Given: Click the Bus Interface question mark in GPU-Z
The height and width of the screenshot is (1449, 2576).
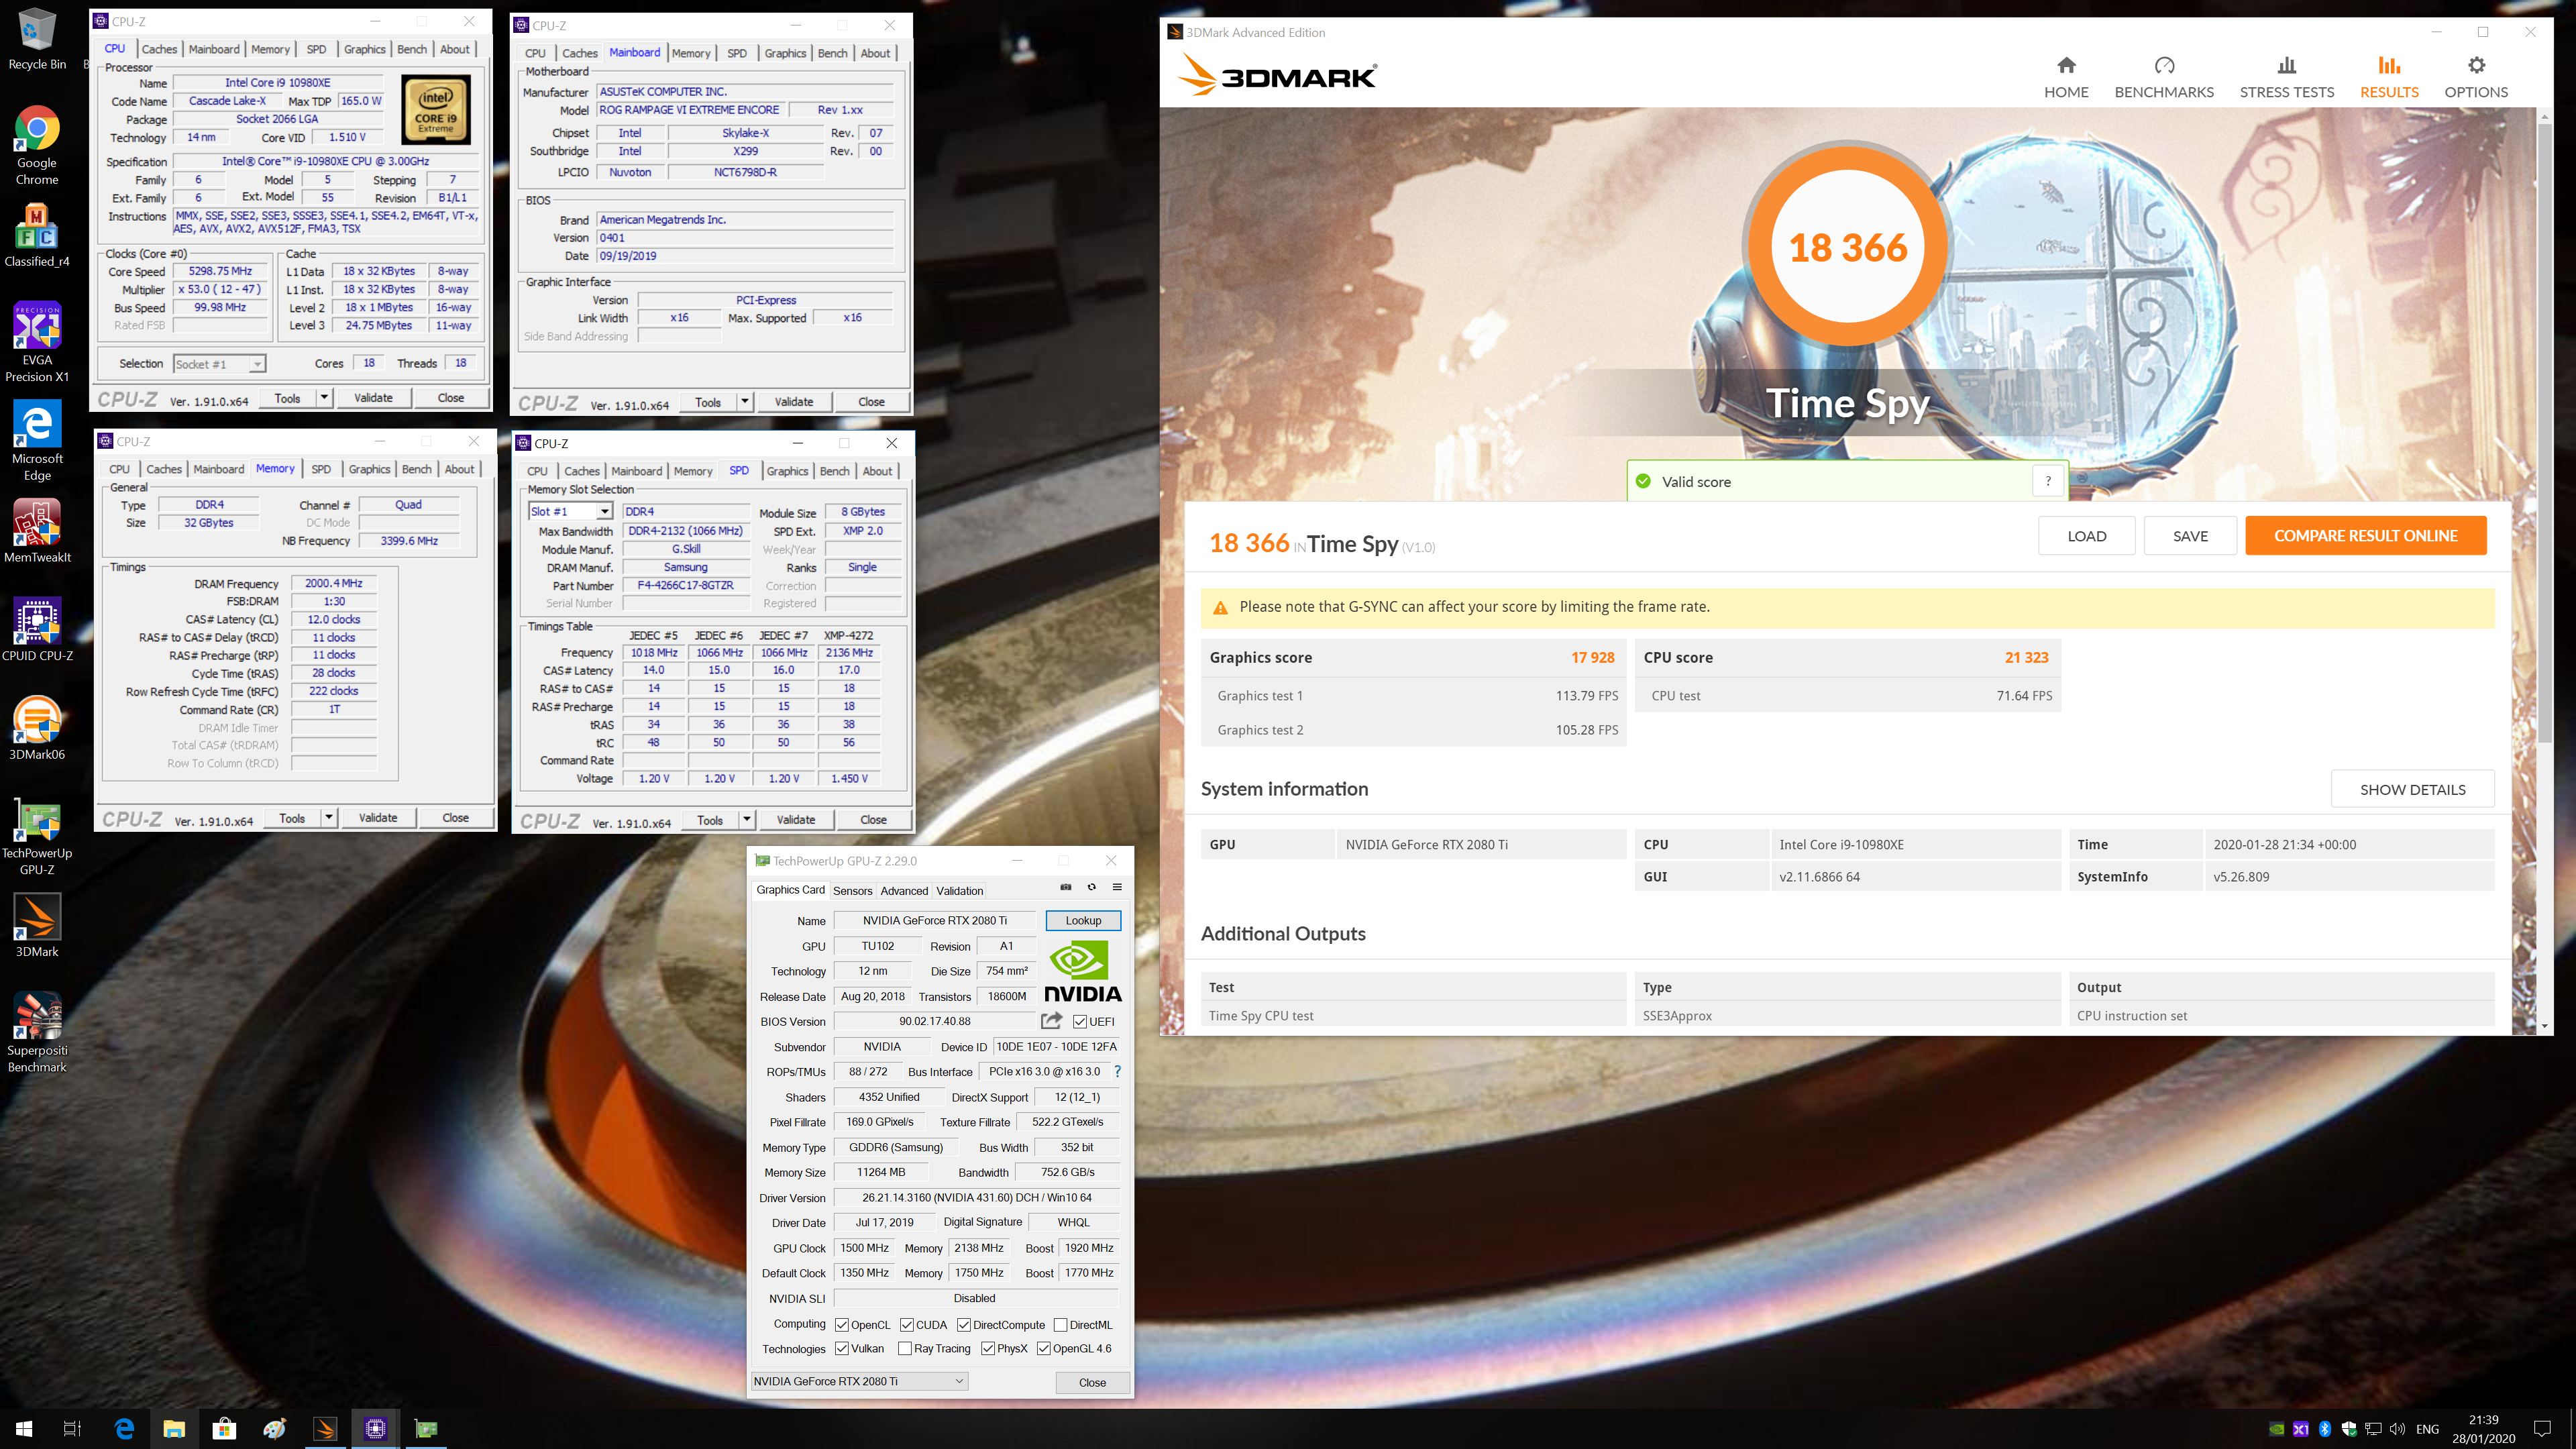Looking at the screenshot, I should [x=1117, y=1071].
